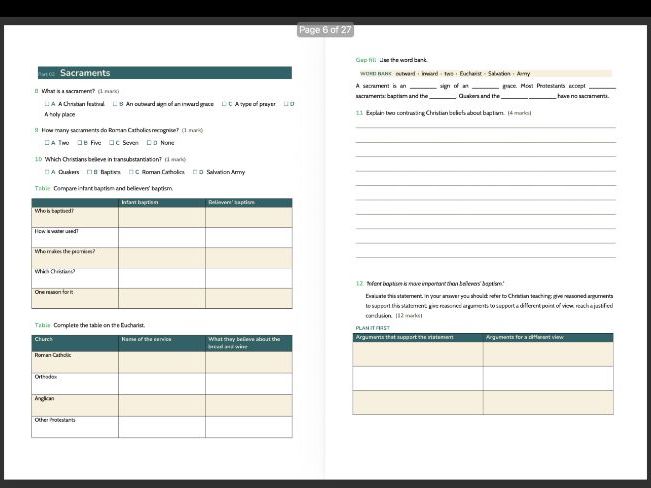The image size is (651, 488).
Task: Click 'Infant baptism is more important than believers' baptism' statement
Action: (436, 284)
